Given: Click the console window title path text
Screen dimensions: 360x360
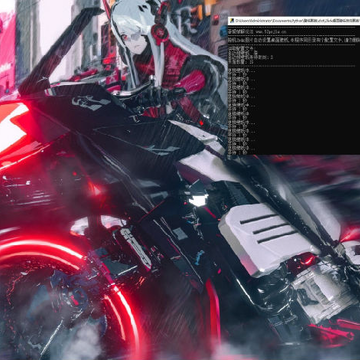Looking at the screenshot, I should pos(297,21).
